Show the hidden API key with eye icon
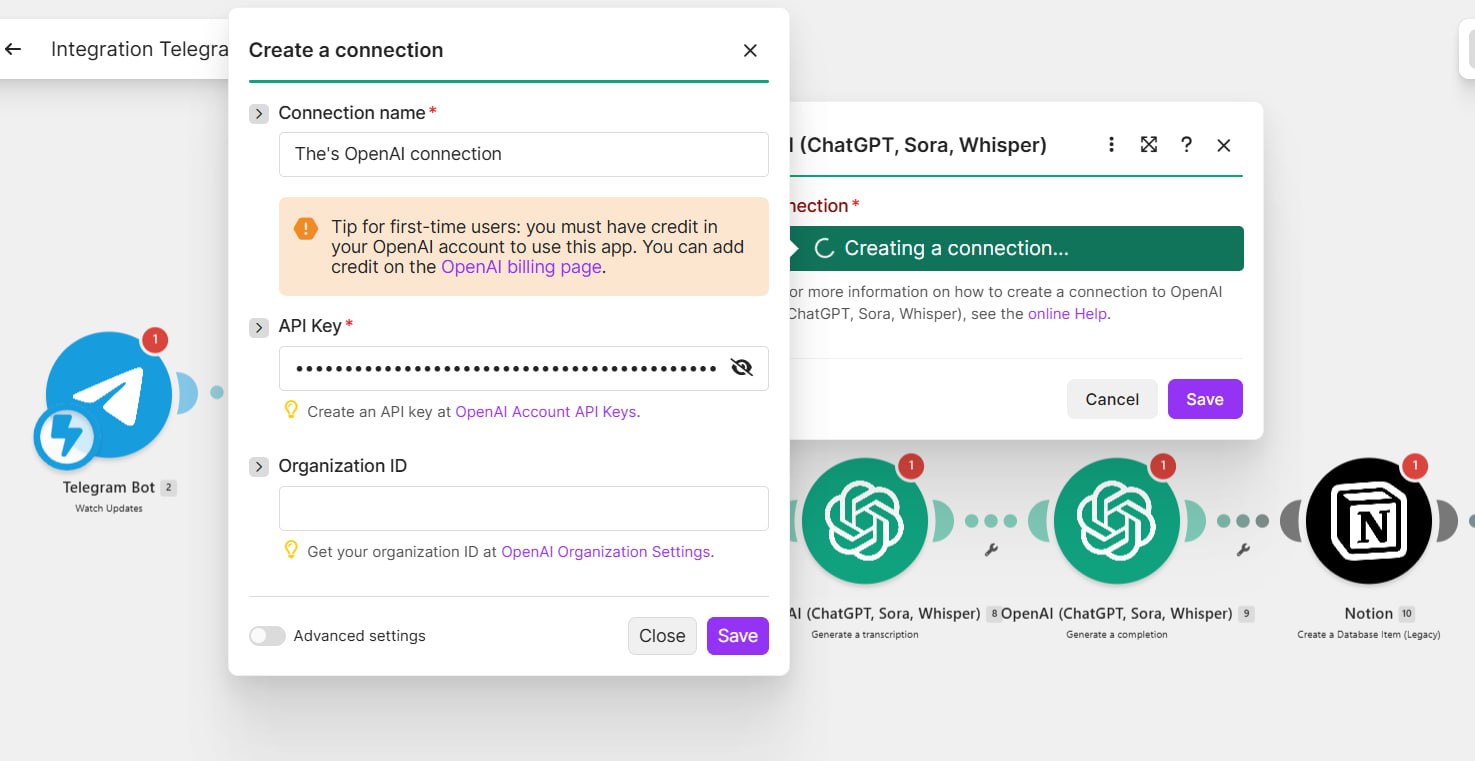Viewport: 1475px width, 761px height. pyautogui.click(x=742, y=368)
